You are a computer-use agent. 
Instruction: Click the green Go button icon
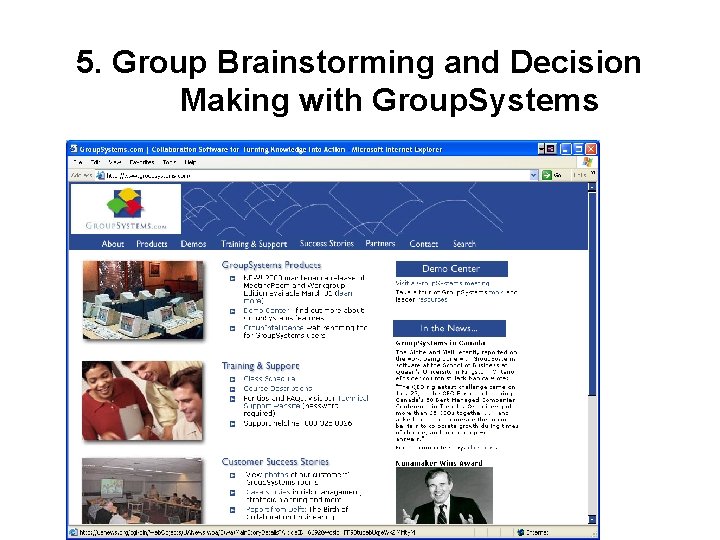[x=546, y=175]
